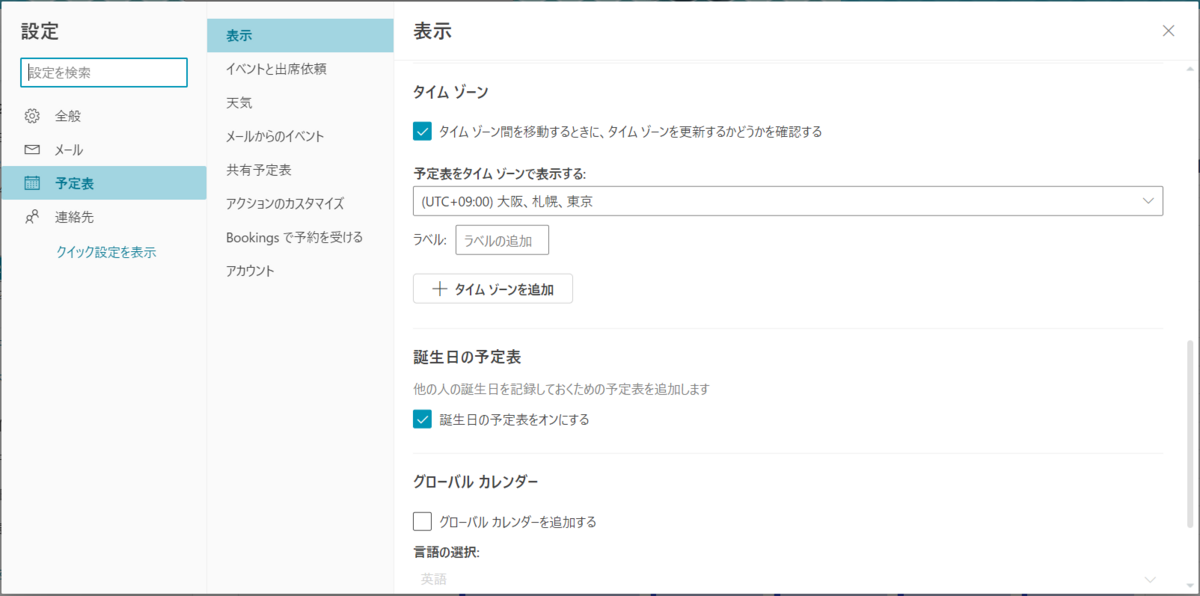Enable the グローバル カレンダーを追加する checkbox
Image resolution: width=1200 pixels, height=596 pixels.
click(x=422, y=521)
